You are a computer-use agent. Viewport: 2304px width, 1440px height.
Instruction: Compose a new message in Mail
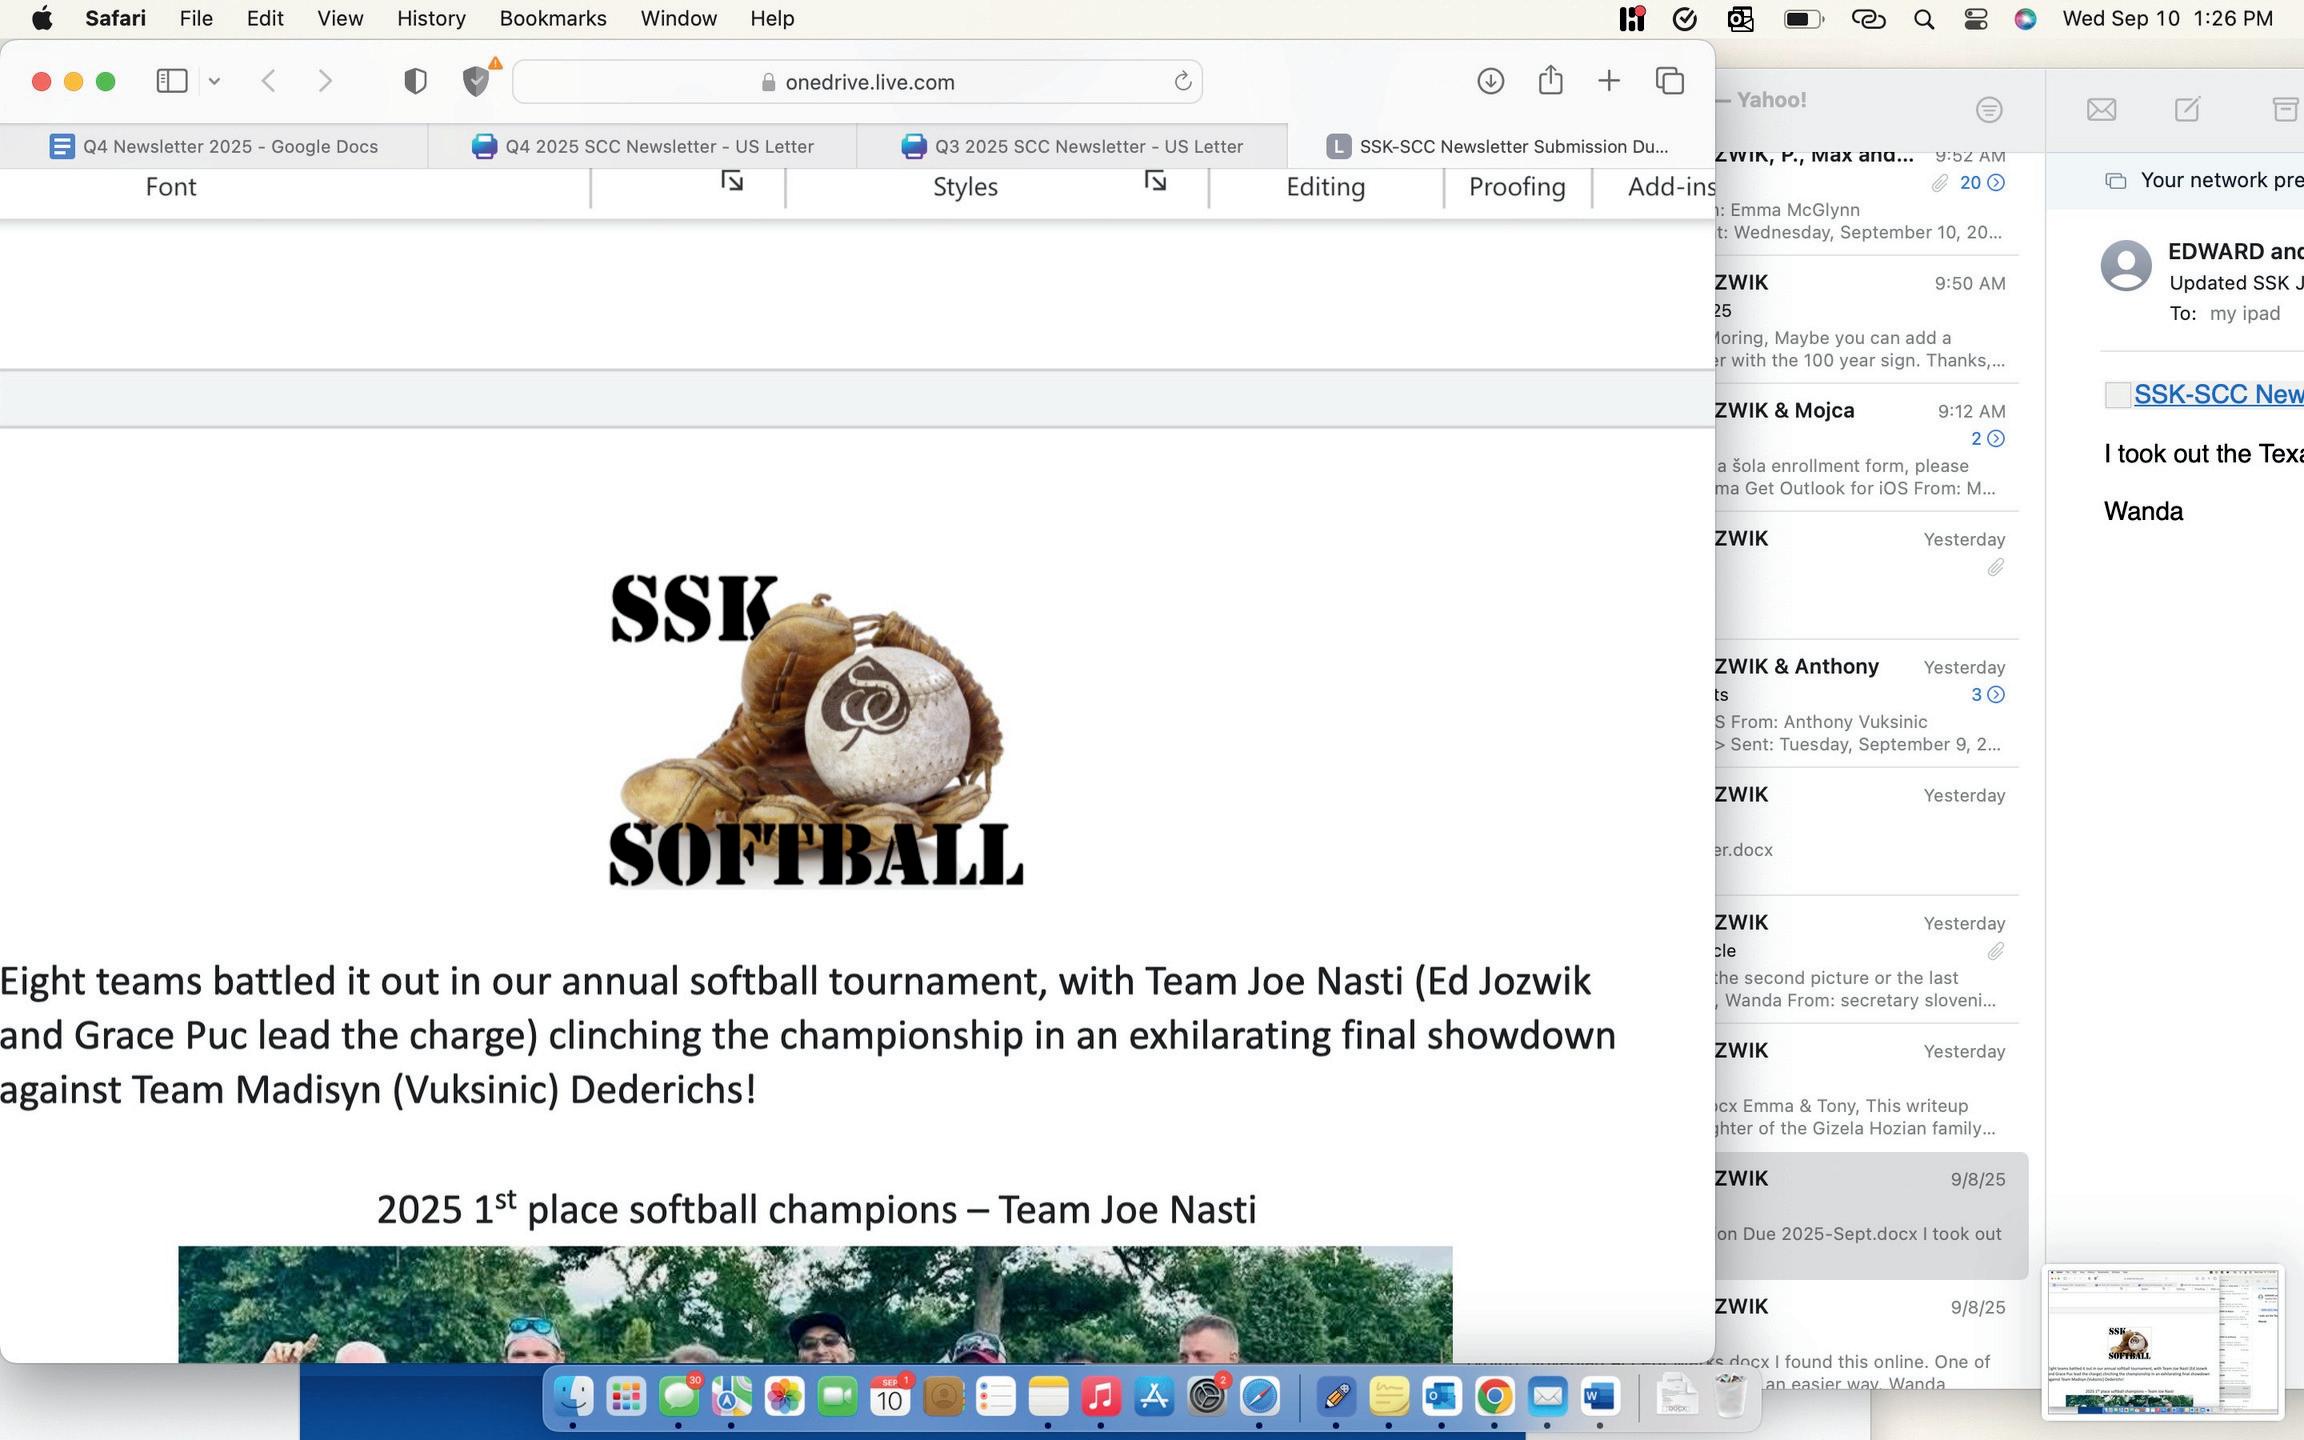(x=2186, y=109)
